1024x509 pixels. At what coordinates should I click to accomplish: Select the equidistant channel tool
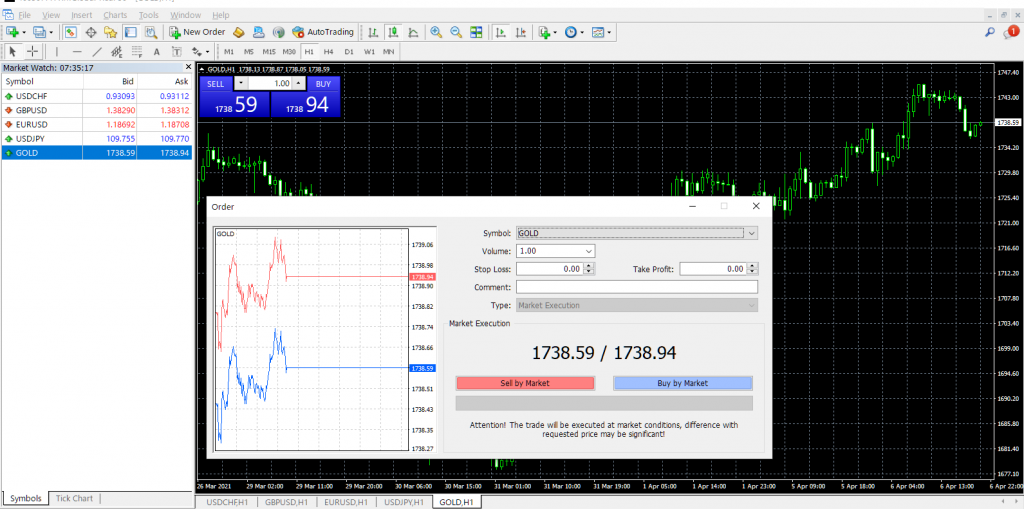[117, 52]
